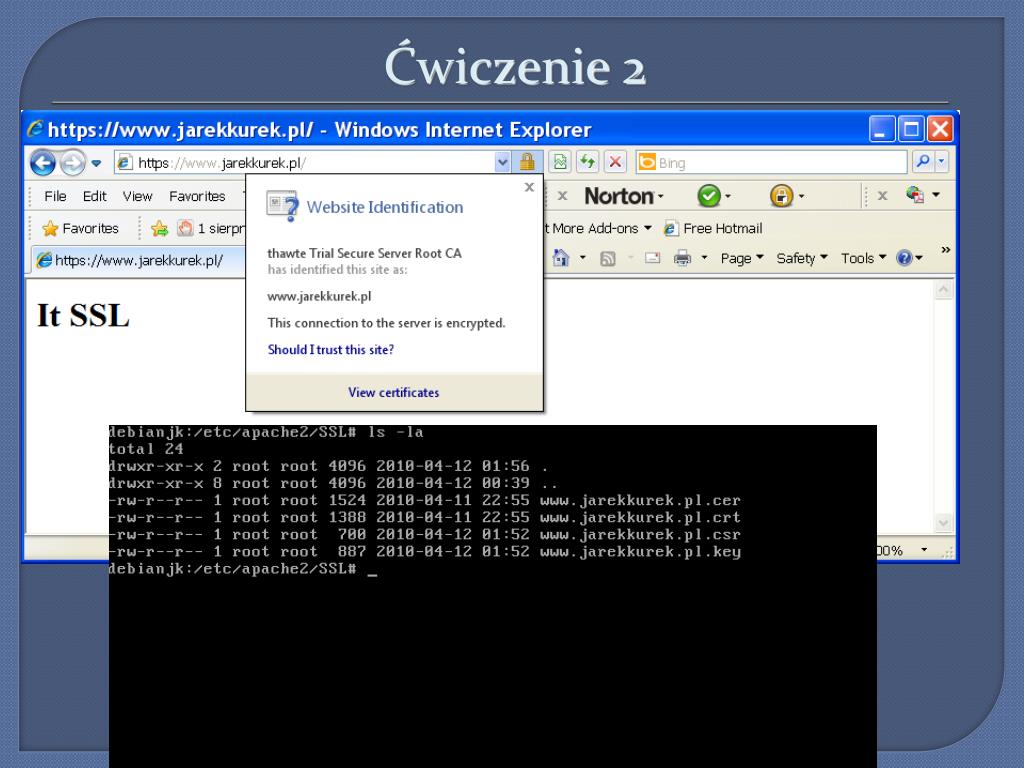Click the Compatibility View icon
1024x768 pixels.
pos(560,162)
